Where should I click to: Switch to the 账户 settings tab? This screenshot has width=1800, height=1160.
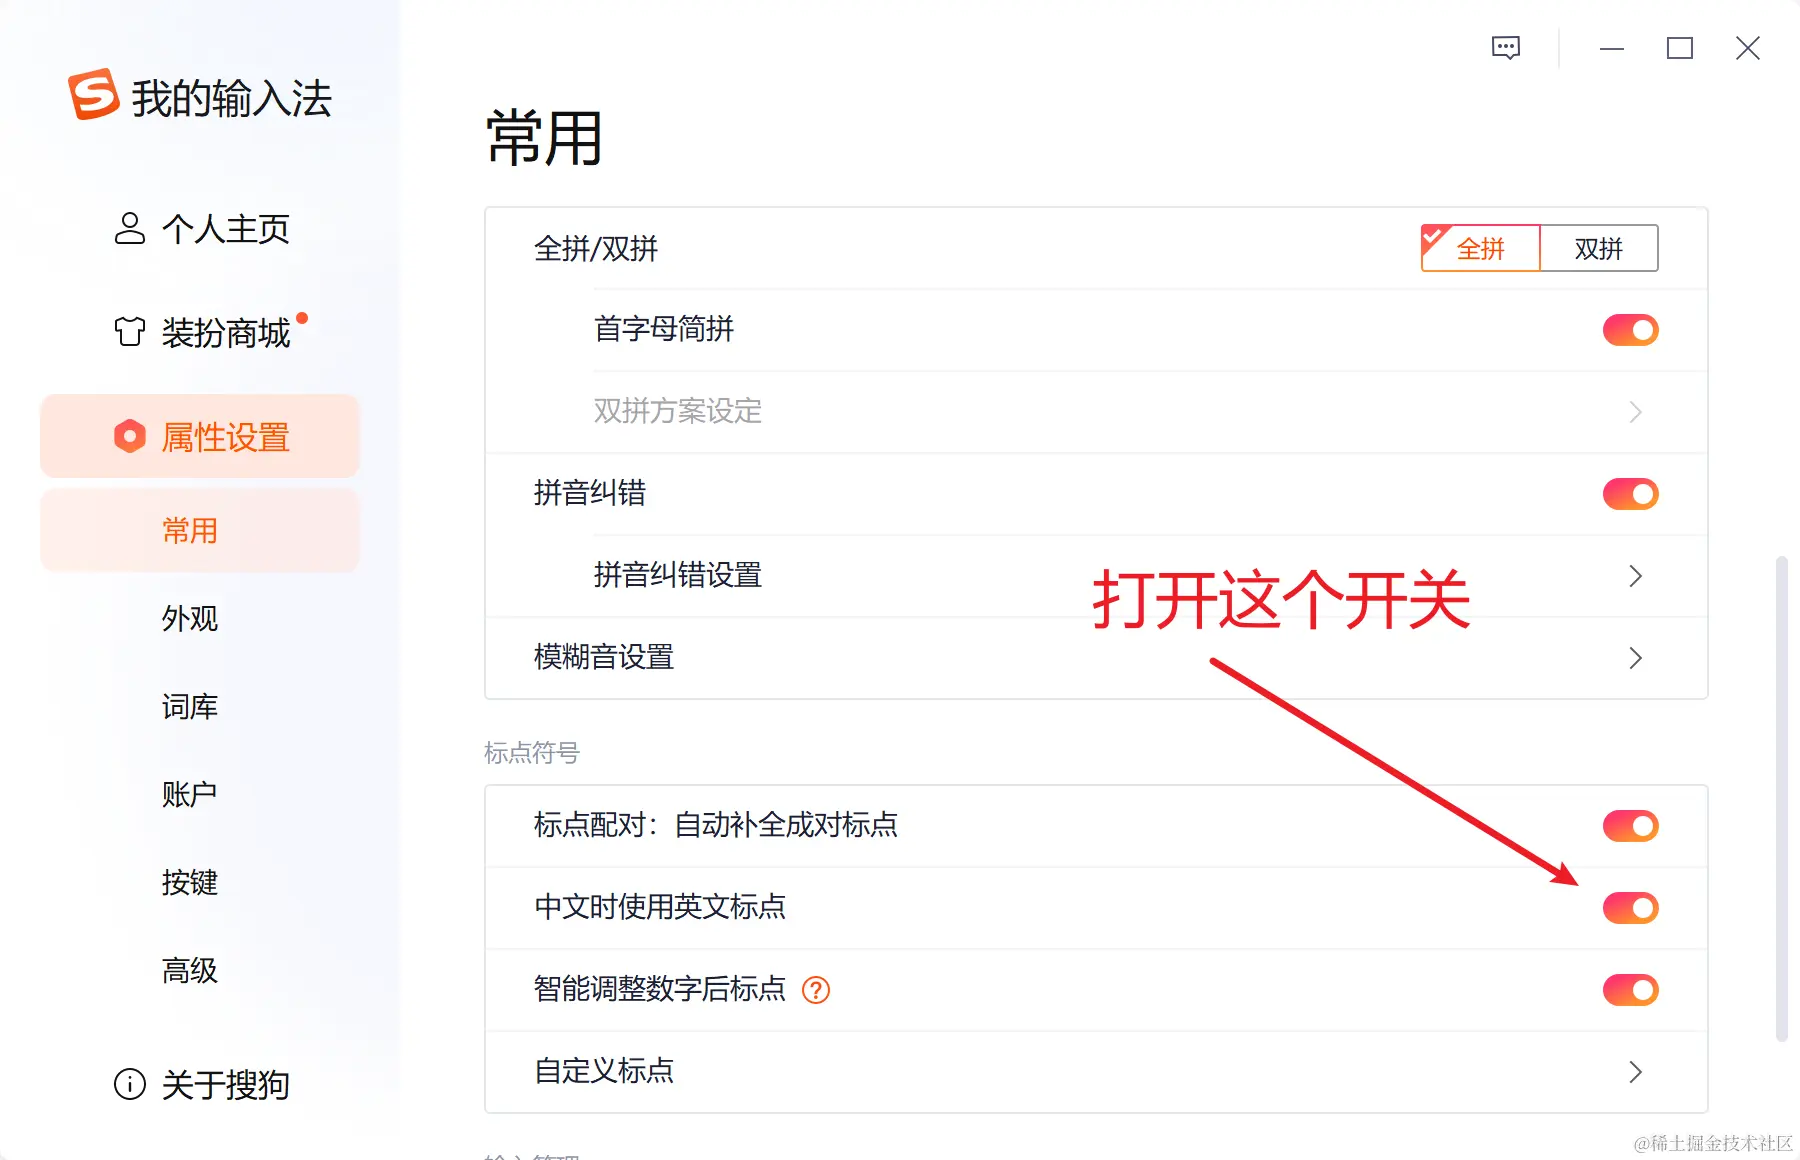click(x=190, y=795)
